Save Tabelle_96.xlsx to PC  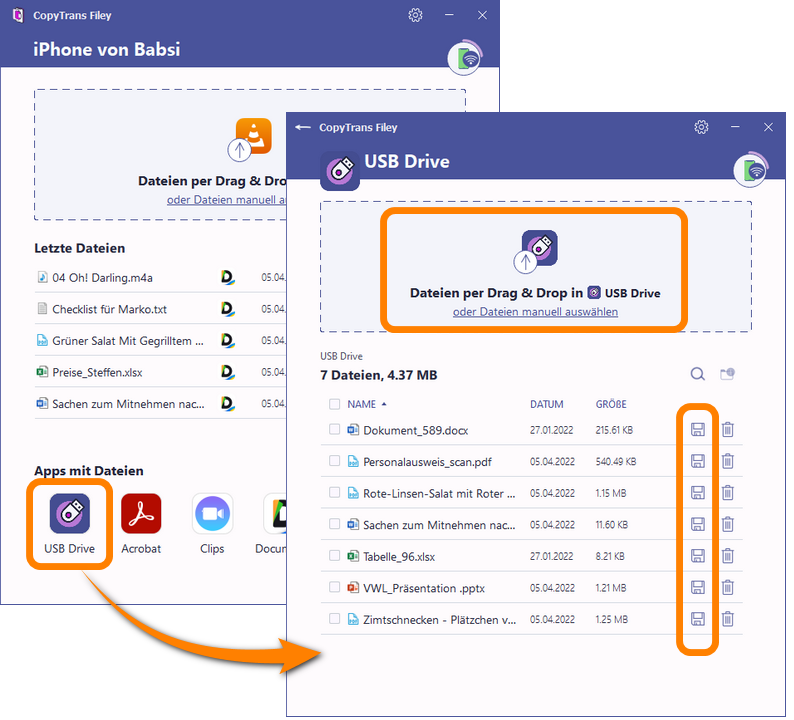[698, 556]
